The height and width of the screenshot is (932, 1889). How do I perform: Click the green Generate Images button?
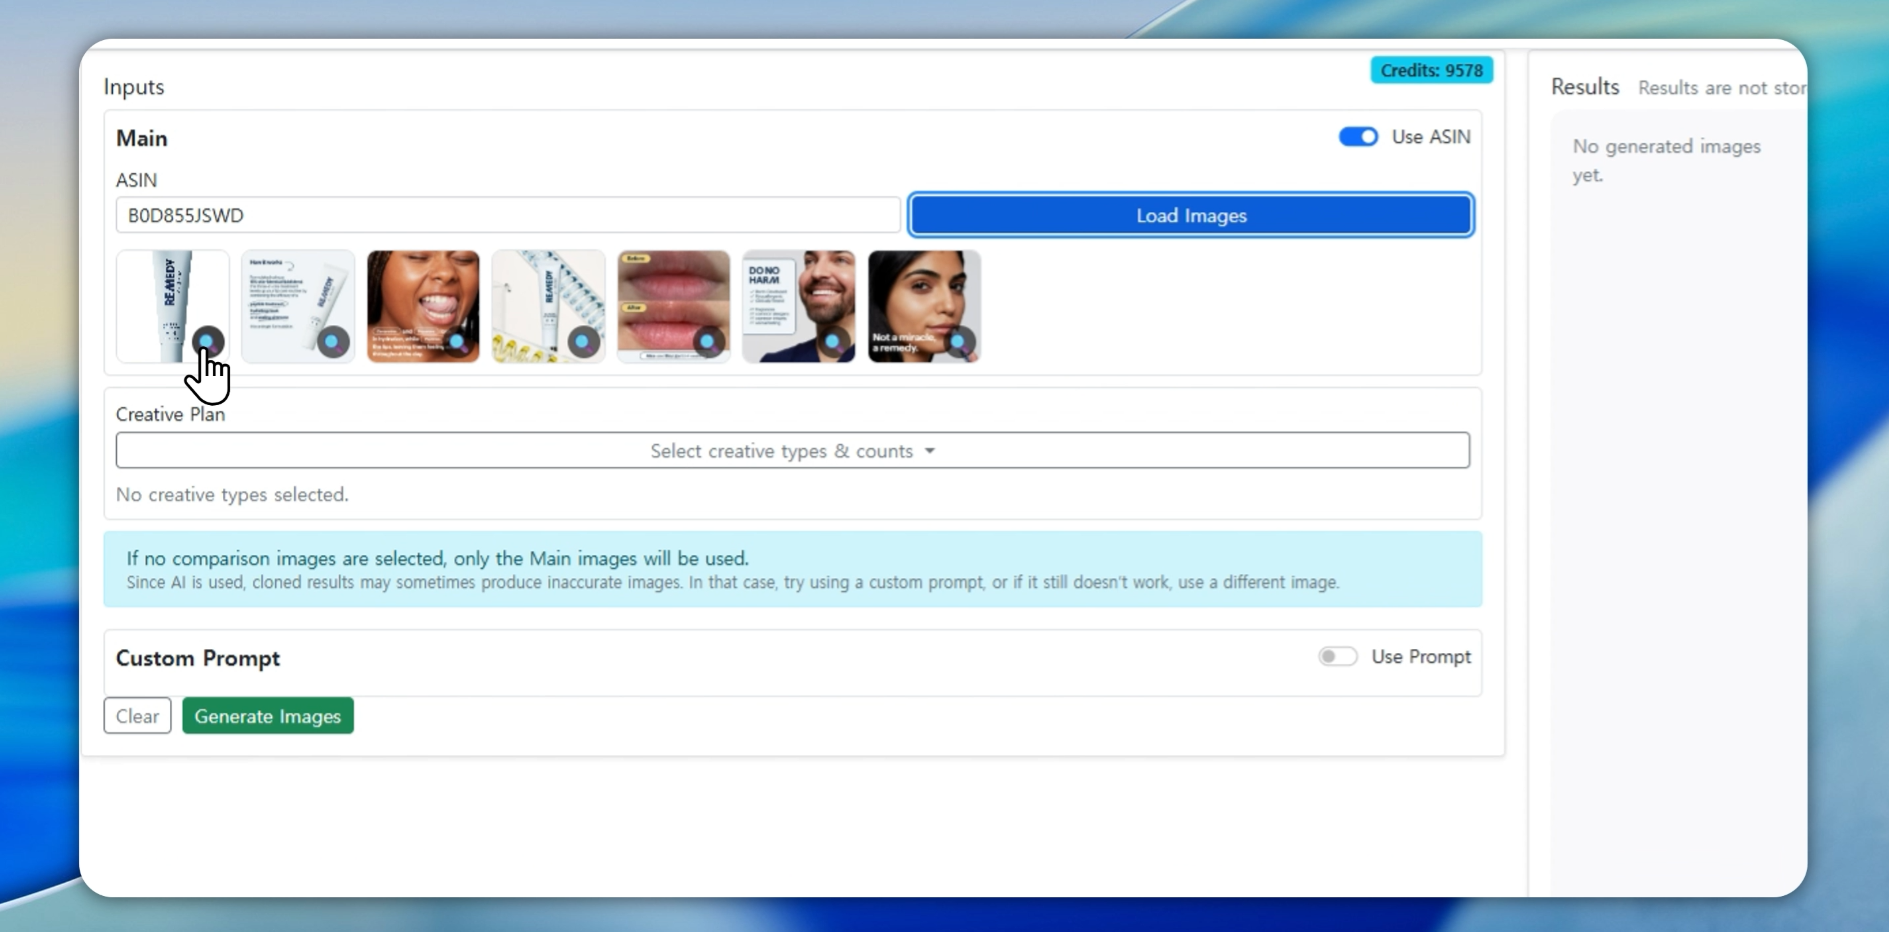[268, 716]
